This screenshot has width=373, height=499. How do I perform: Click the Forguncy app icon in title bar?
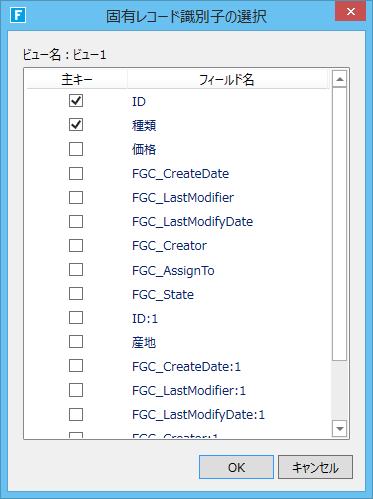[18, 16]
